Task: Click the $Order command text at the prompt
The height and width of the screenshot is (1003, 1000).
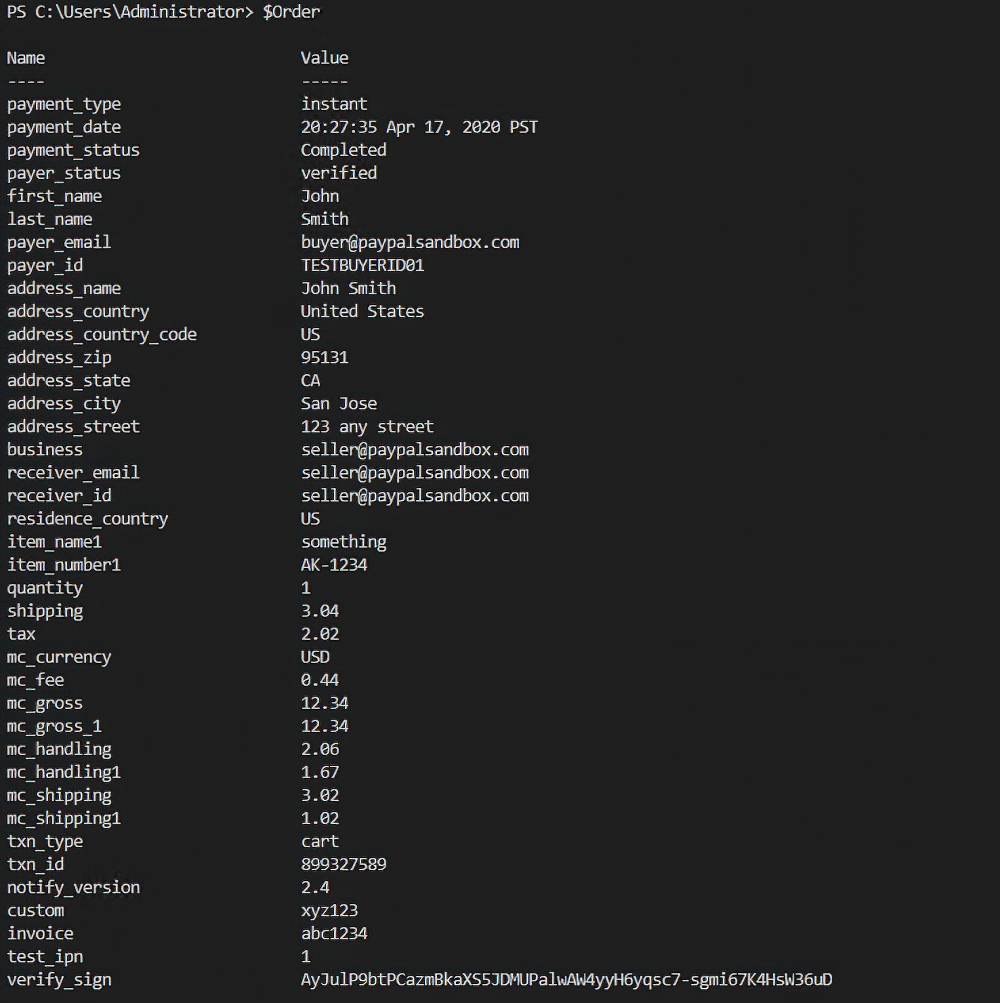Action: coord(291,11)
